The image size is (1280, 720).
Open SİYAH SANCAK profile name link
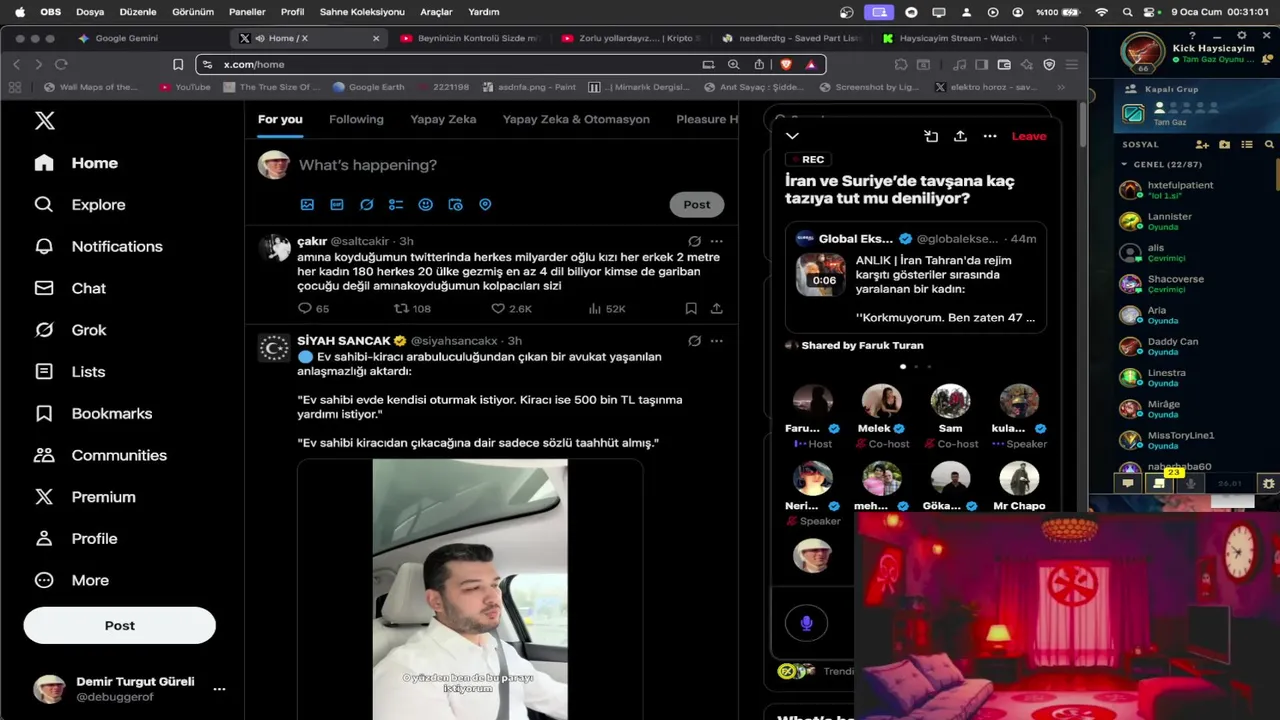pyautogui.click(x=343, y=341)
